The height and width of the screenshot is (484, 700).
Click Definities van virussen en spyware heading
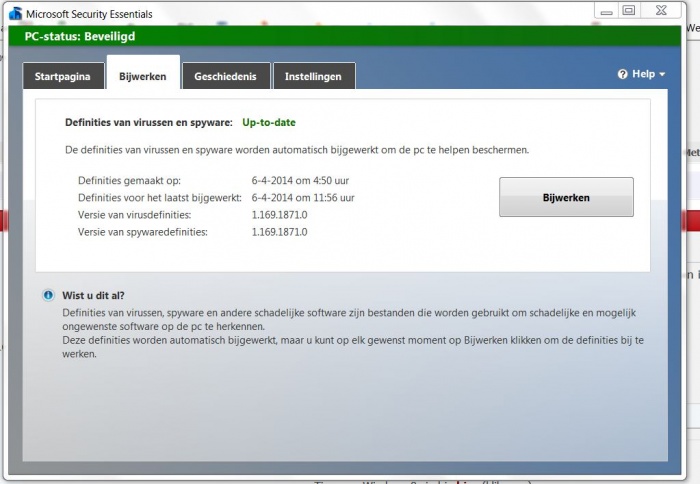coord(149,122)
